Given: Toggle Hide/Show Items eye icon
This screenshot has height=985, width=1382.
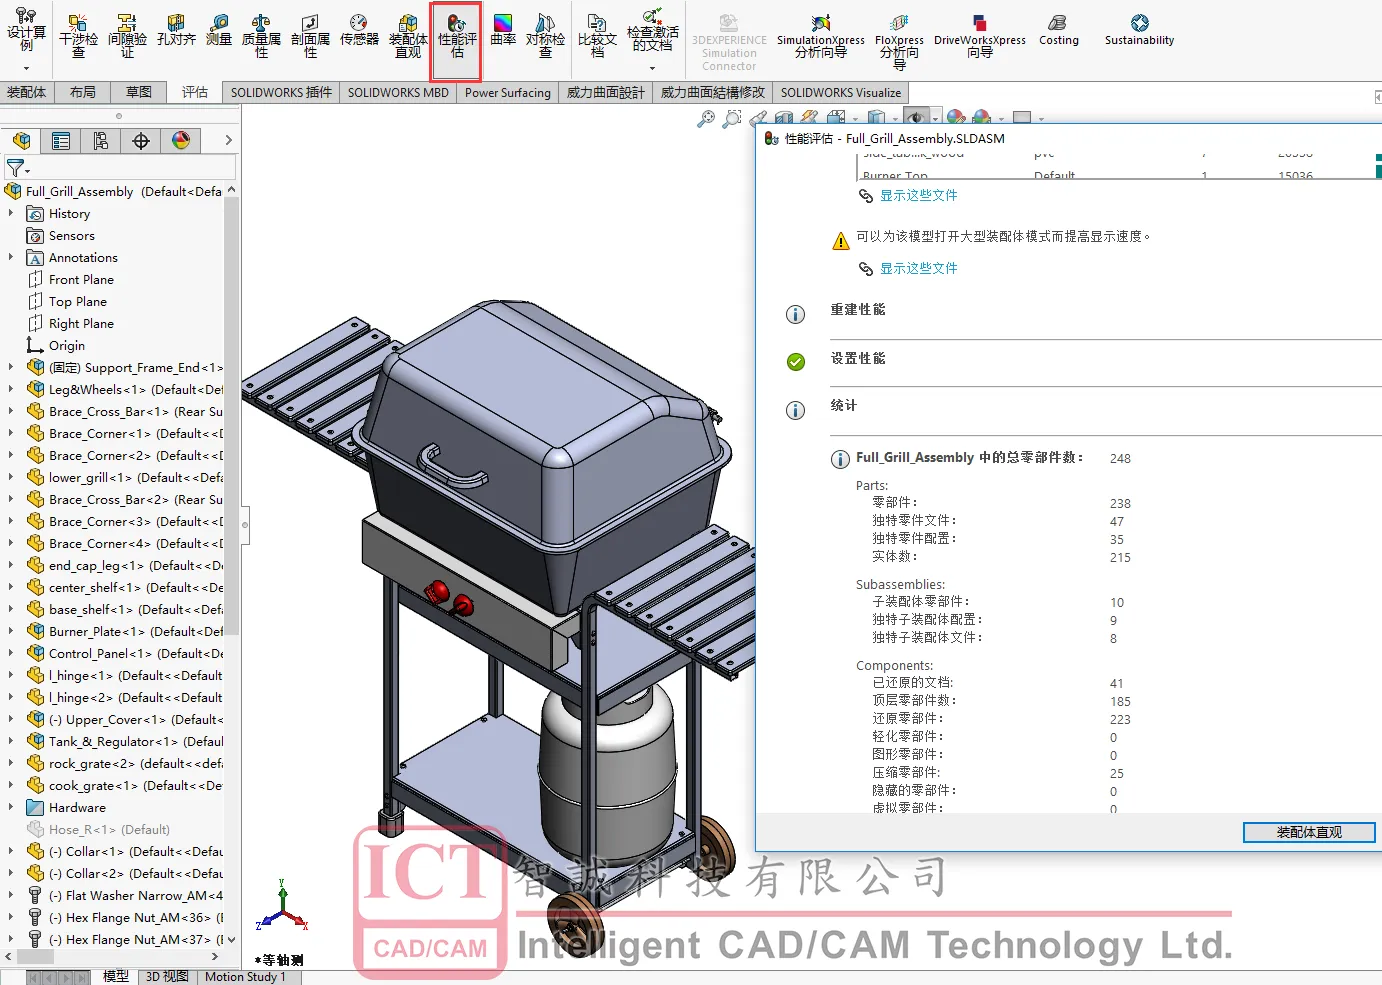Looking at the screenshot, I should click(x=914, y=118).
